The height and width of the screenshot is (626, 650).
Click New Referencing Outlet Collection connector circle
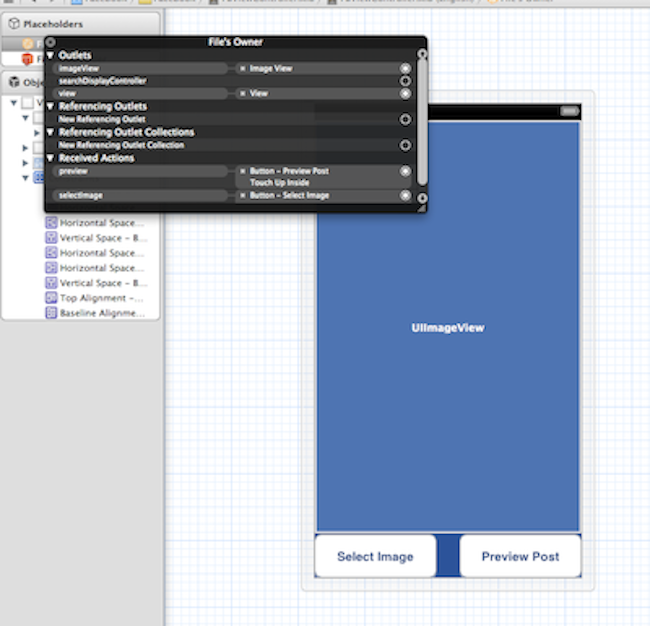405,145
